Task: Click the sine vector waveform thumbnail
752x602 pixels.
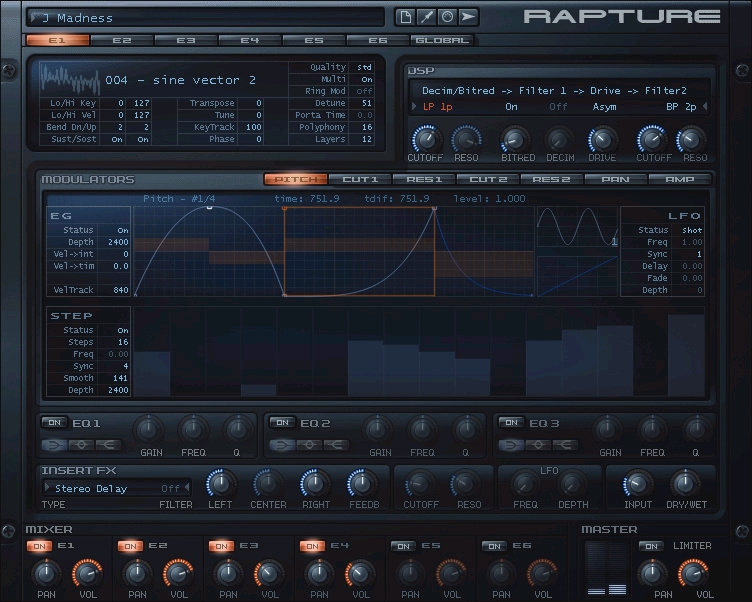Action: click(x=69, y=79)
